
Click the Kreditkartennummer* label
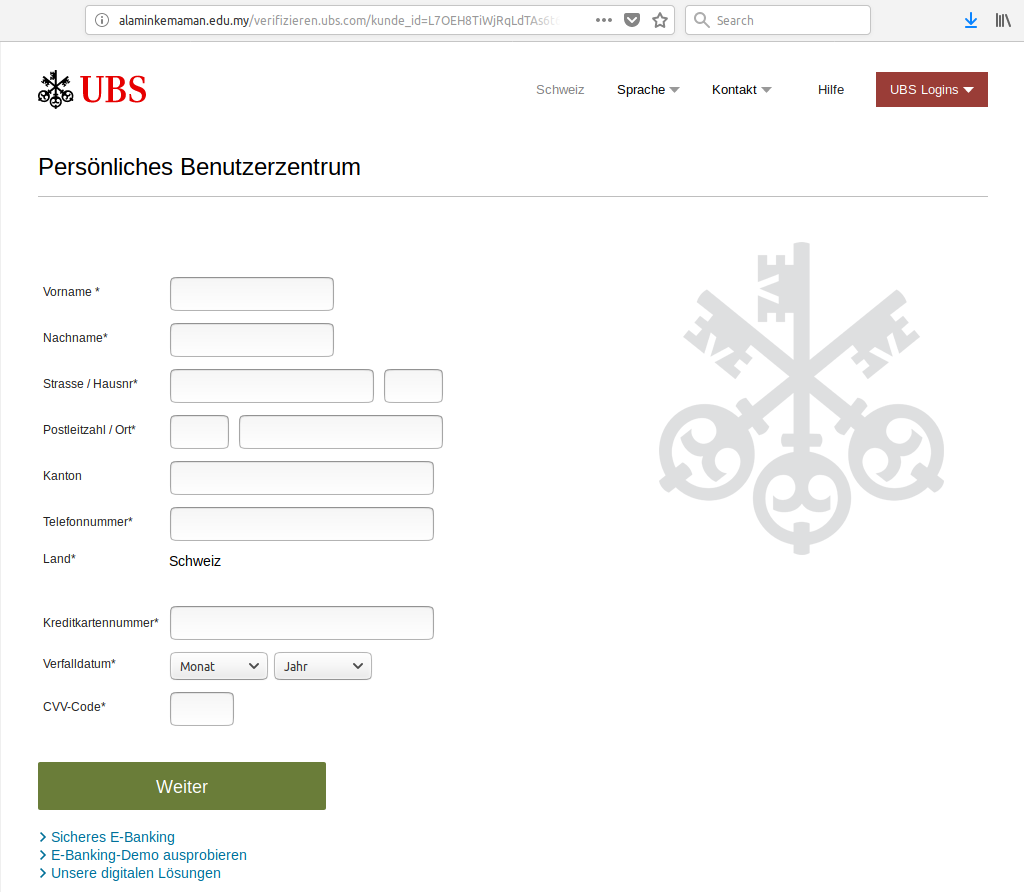pyautogui.click(x=101, y=623)
